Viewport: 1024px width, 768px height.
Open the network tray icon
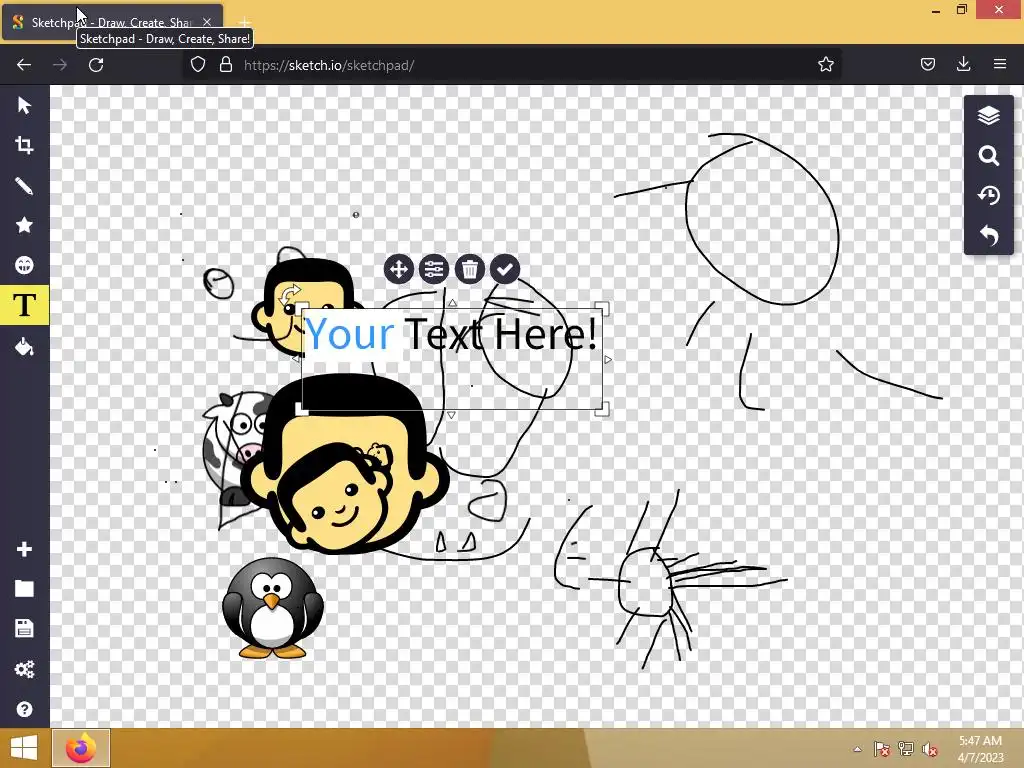(x=906, y=749)
